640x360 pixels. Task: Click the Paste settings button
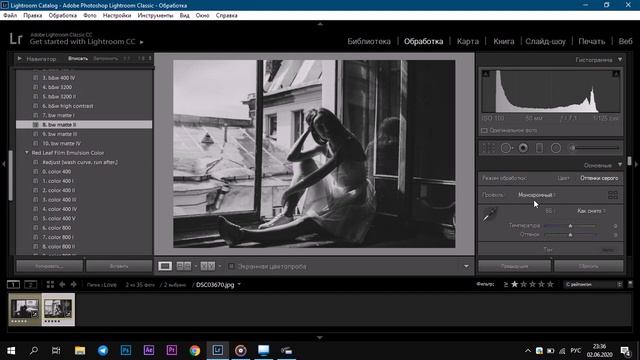119,266
